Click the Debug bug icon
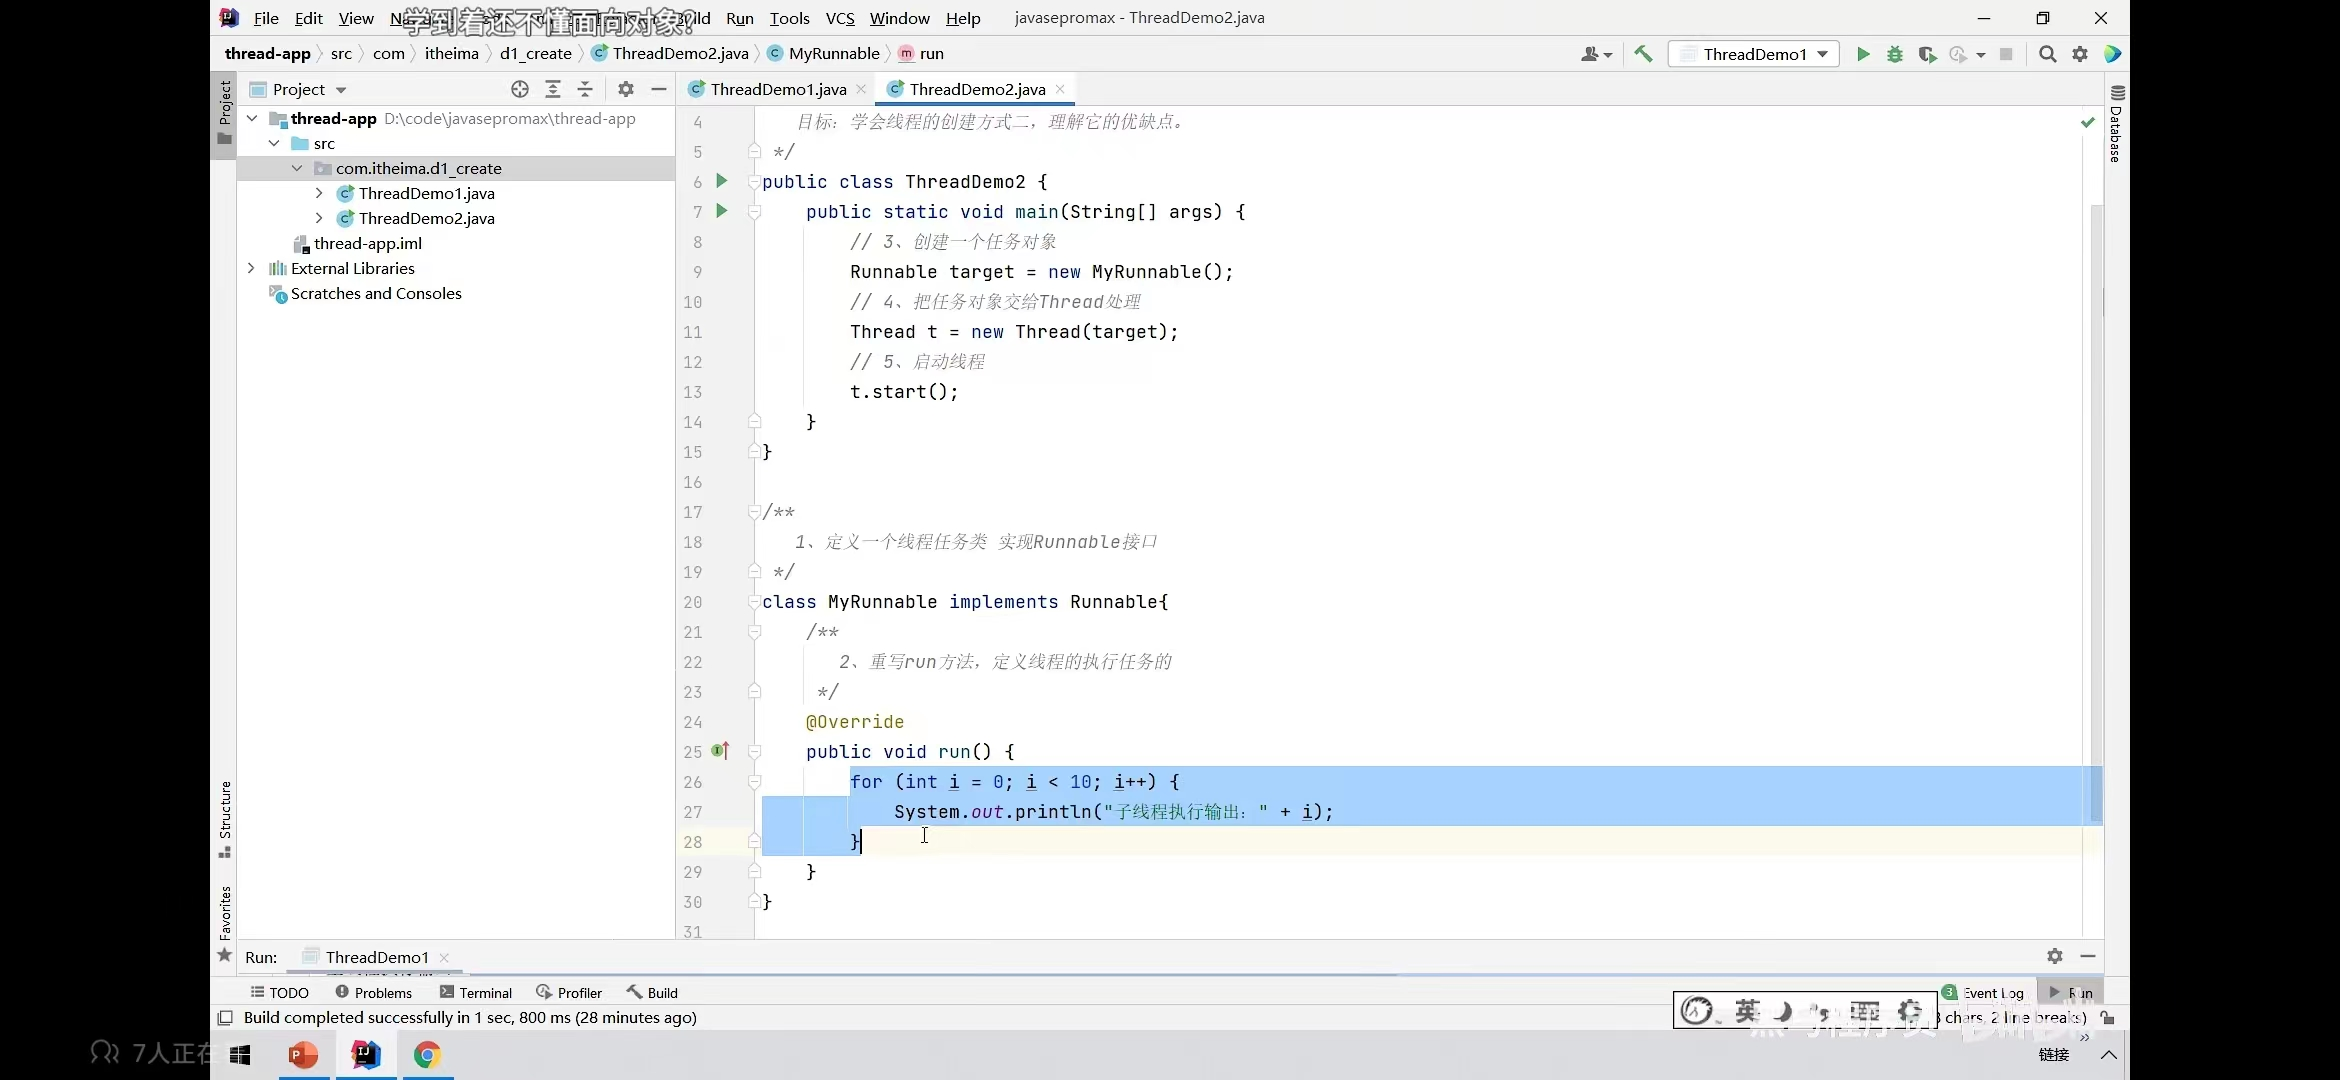Screen dimensions: 2340x1080 coord(1894,54)
